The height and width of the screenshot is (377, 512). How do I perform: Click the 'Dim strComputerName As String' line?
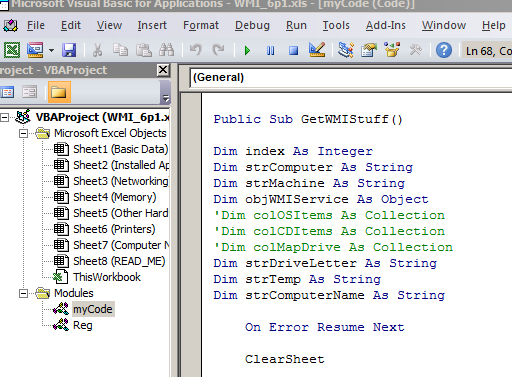coord(329,295)
